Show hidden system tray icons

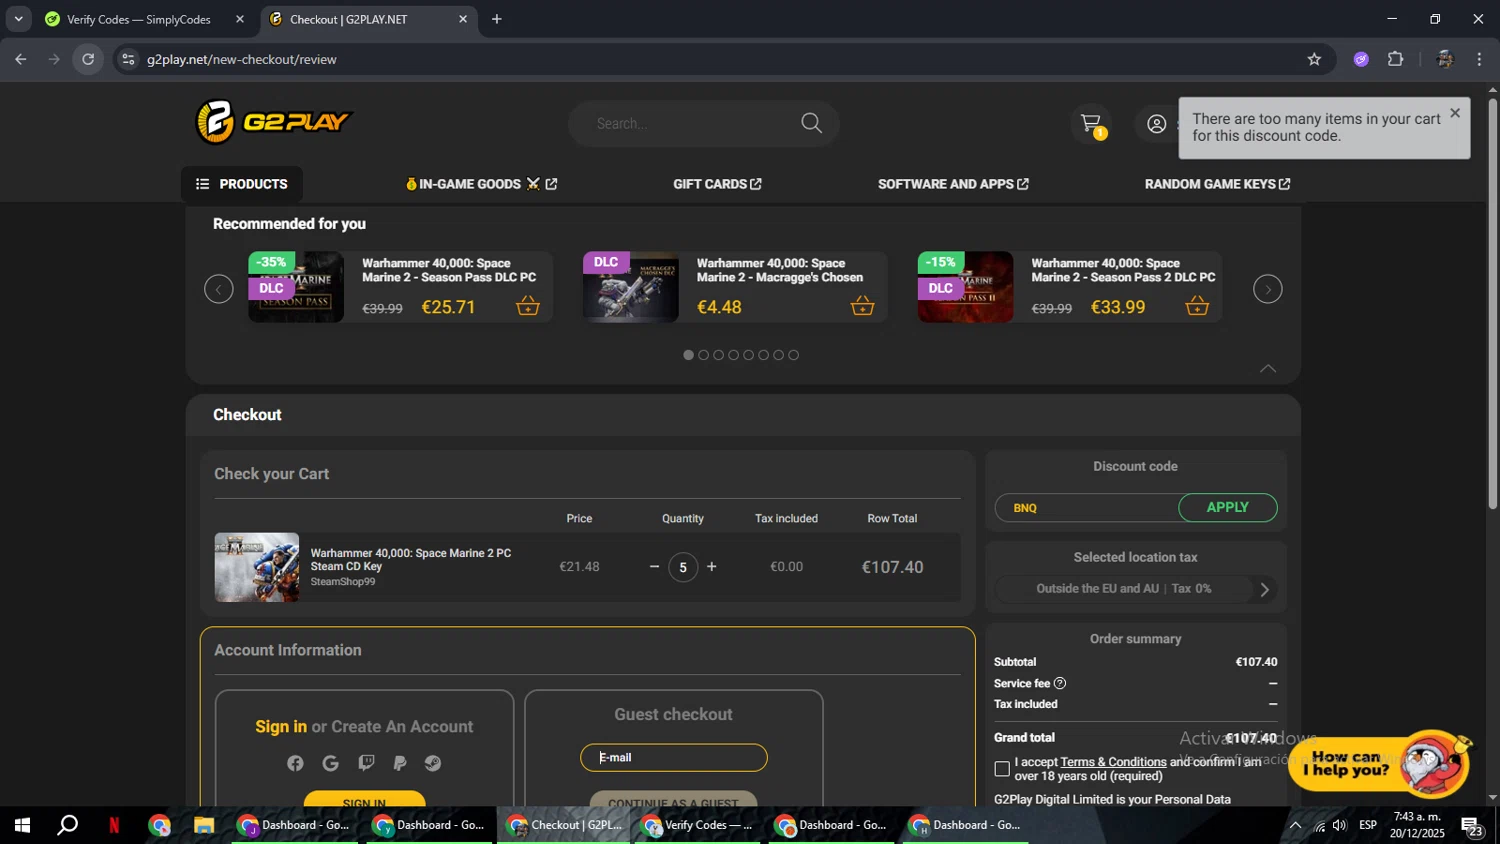tap(1295, 825)
